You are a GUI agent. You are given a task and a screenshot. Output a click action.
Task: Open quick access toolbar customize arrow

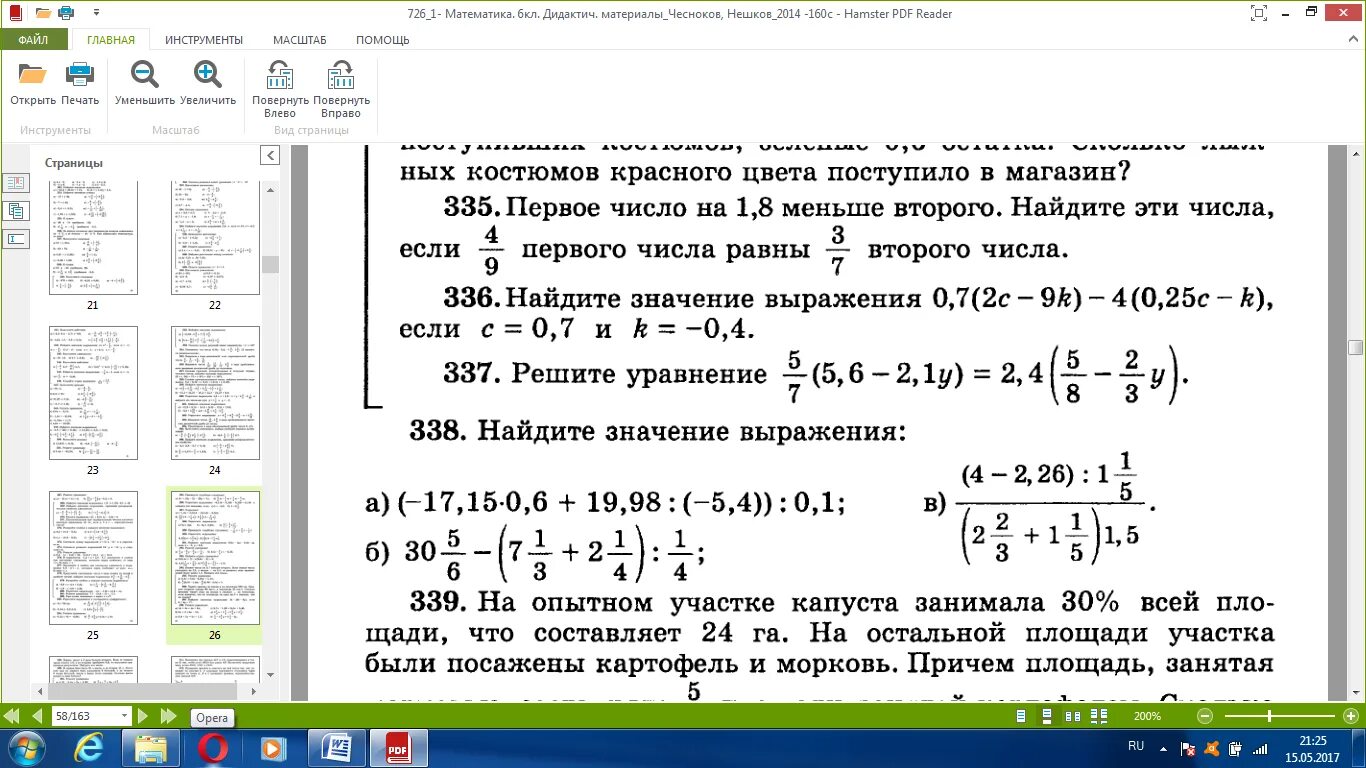[96, 14]
